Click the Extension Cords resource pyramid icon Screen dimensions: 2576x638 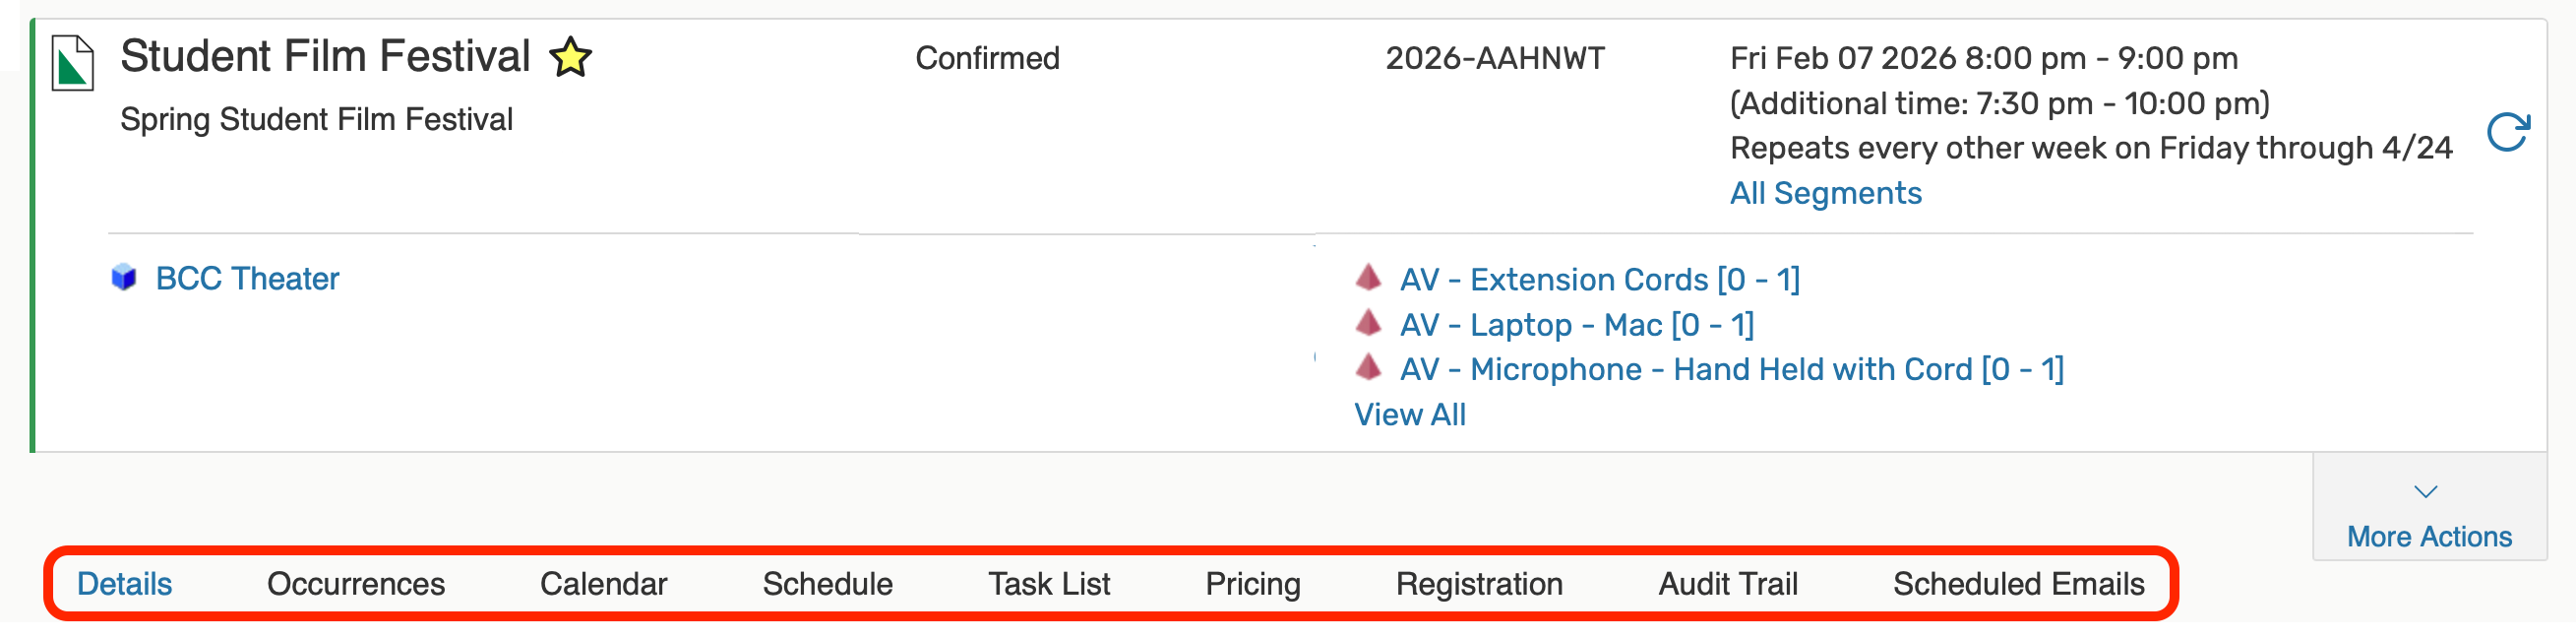coord(1368,277)
